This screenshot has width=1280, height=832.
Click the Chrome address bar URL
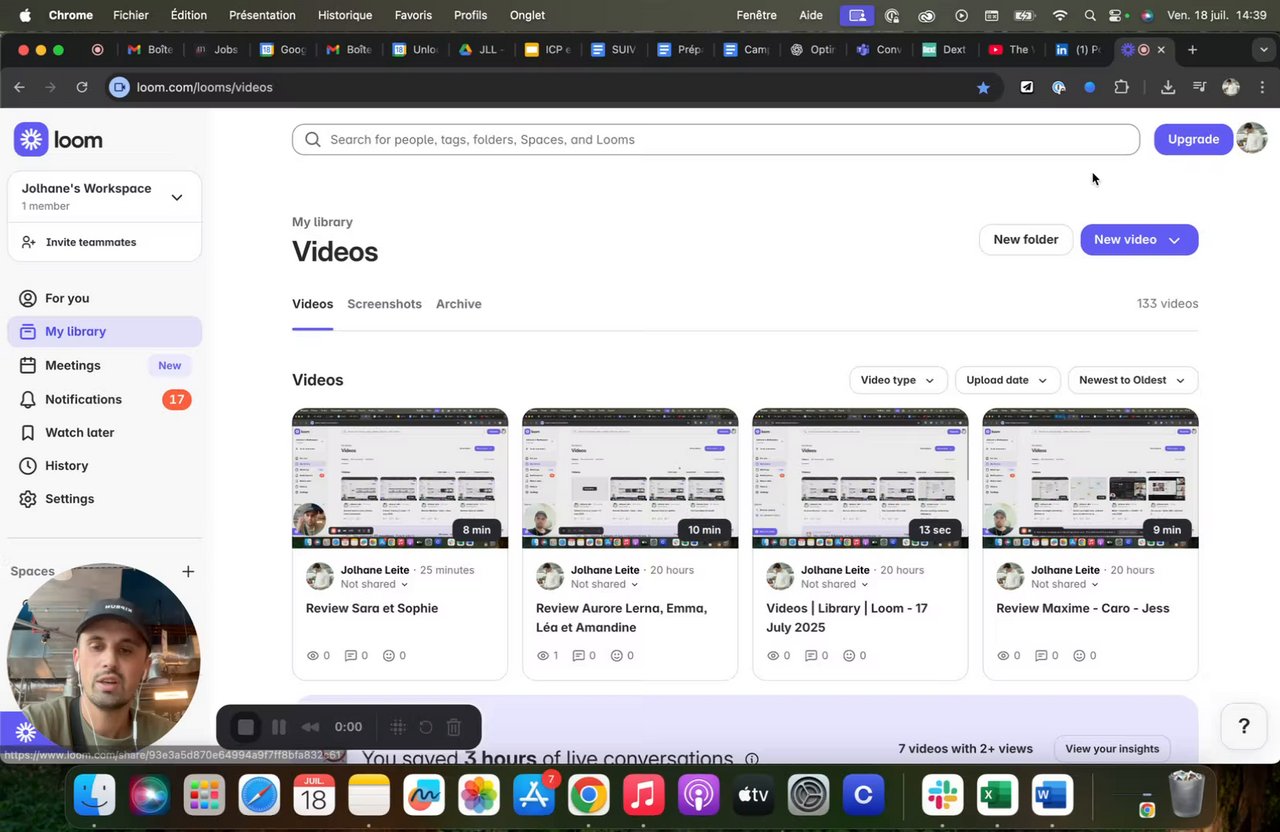pyautogui.click(x=204, y=87)
